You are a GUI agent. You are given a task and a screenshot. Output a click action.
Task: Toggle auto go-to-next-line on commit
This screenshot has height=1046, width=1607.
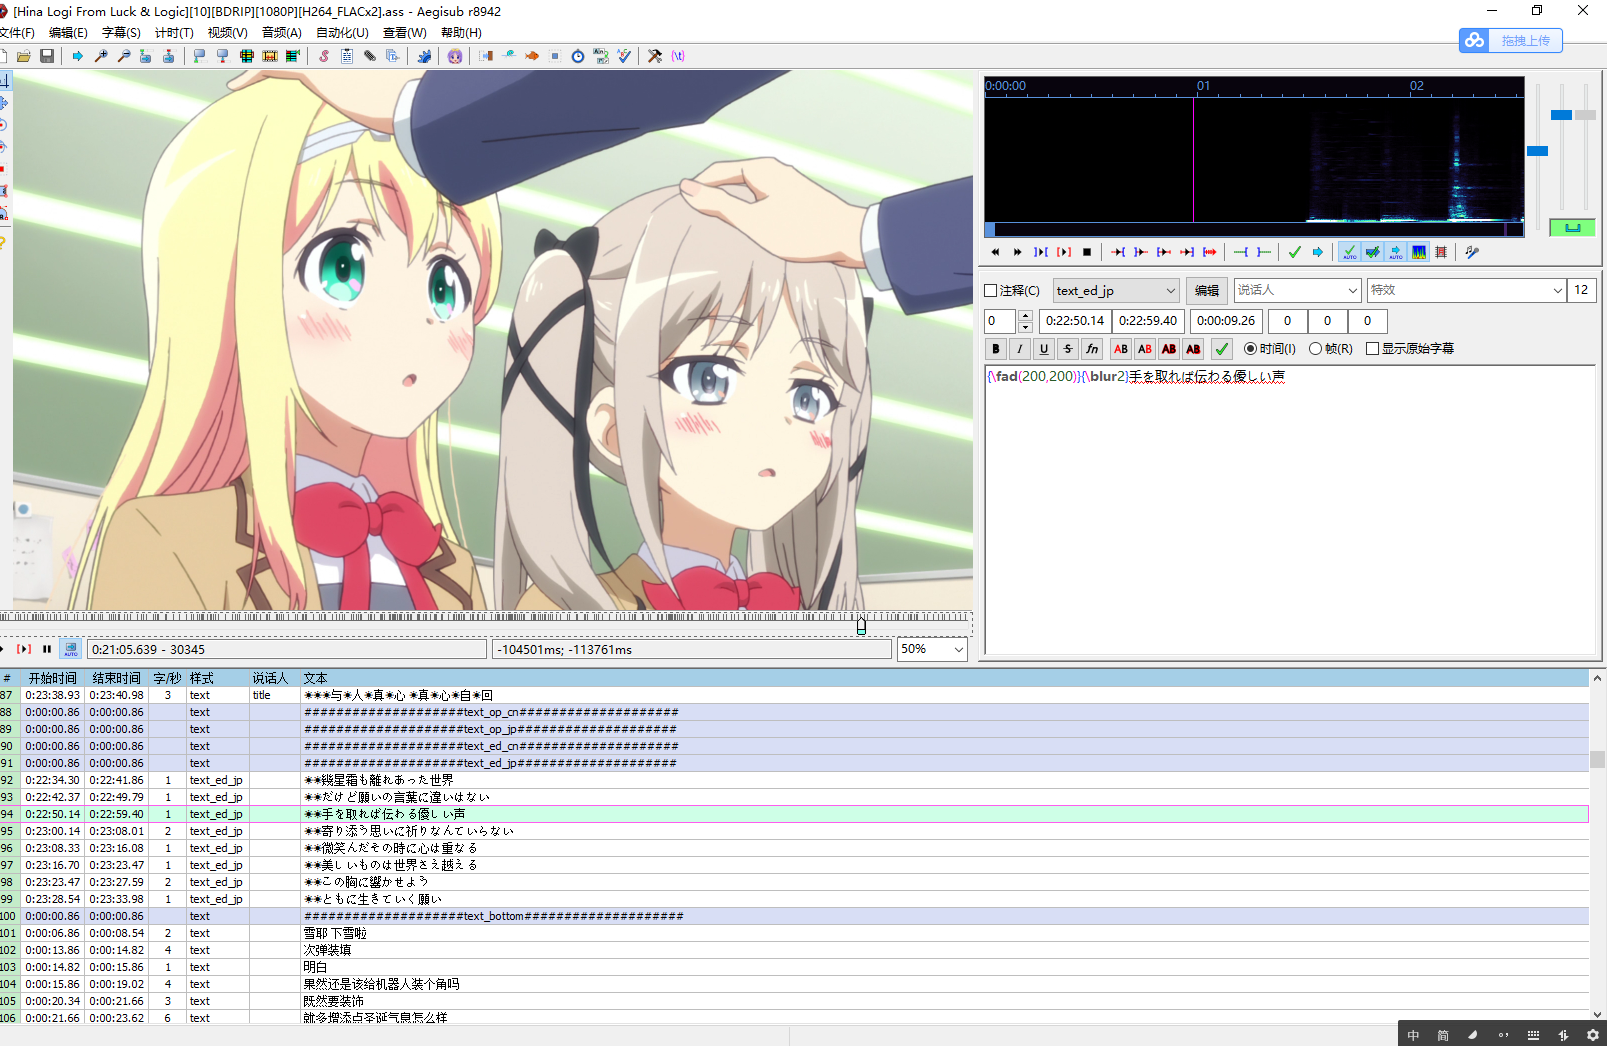pos(1373,252)
